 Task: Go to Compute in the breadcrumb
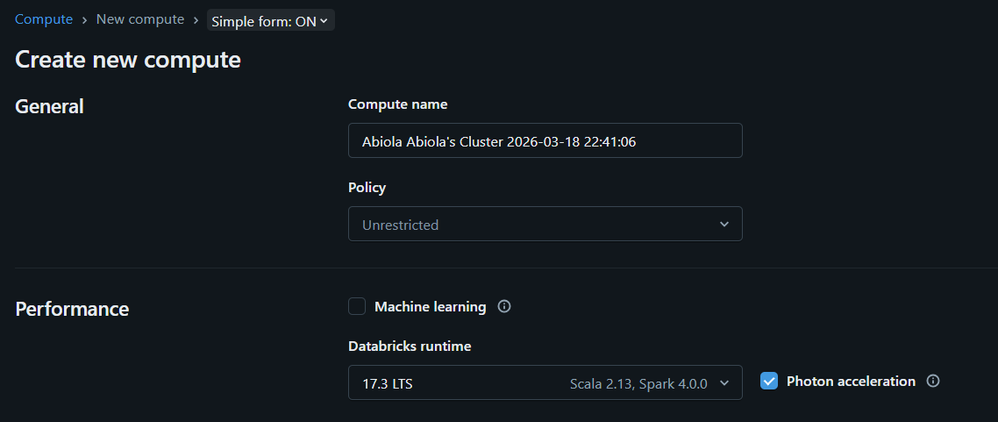pos(43,20)
